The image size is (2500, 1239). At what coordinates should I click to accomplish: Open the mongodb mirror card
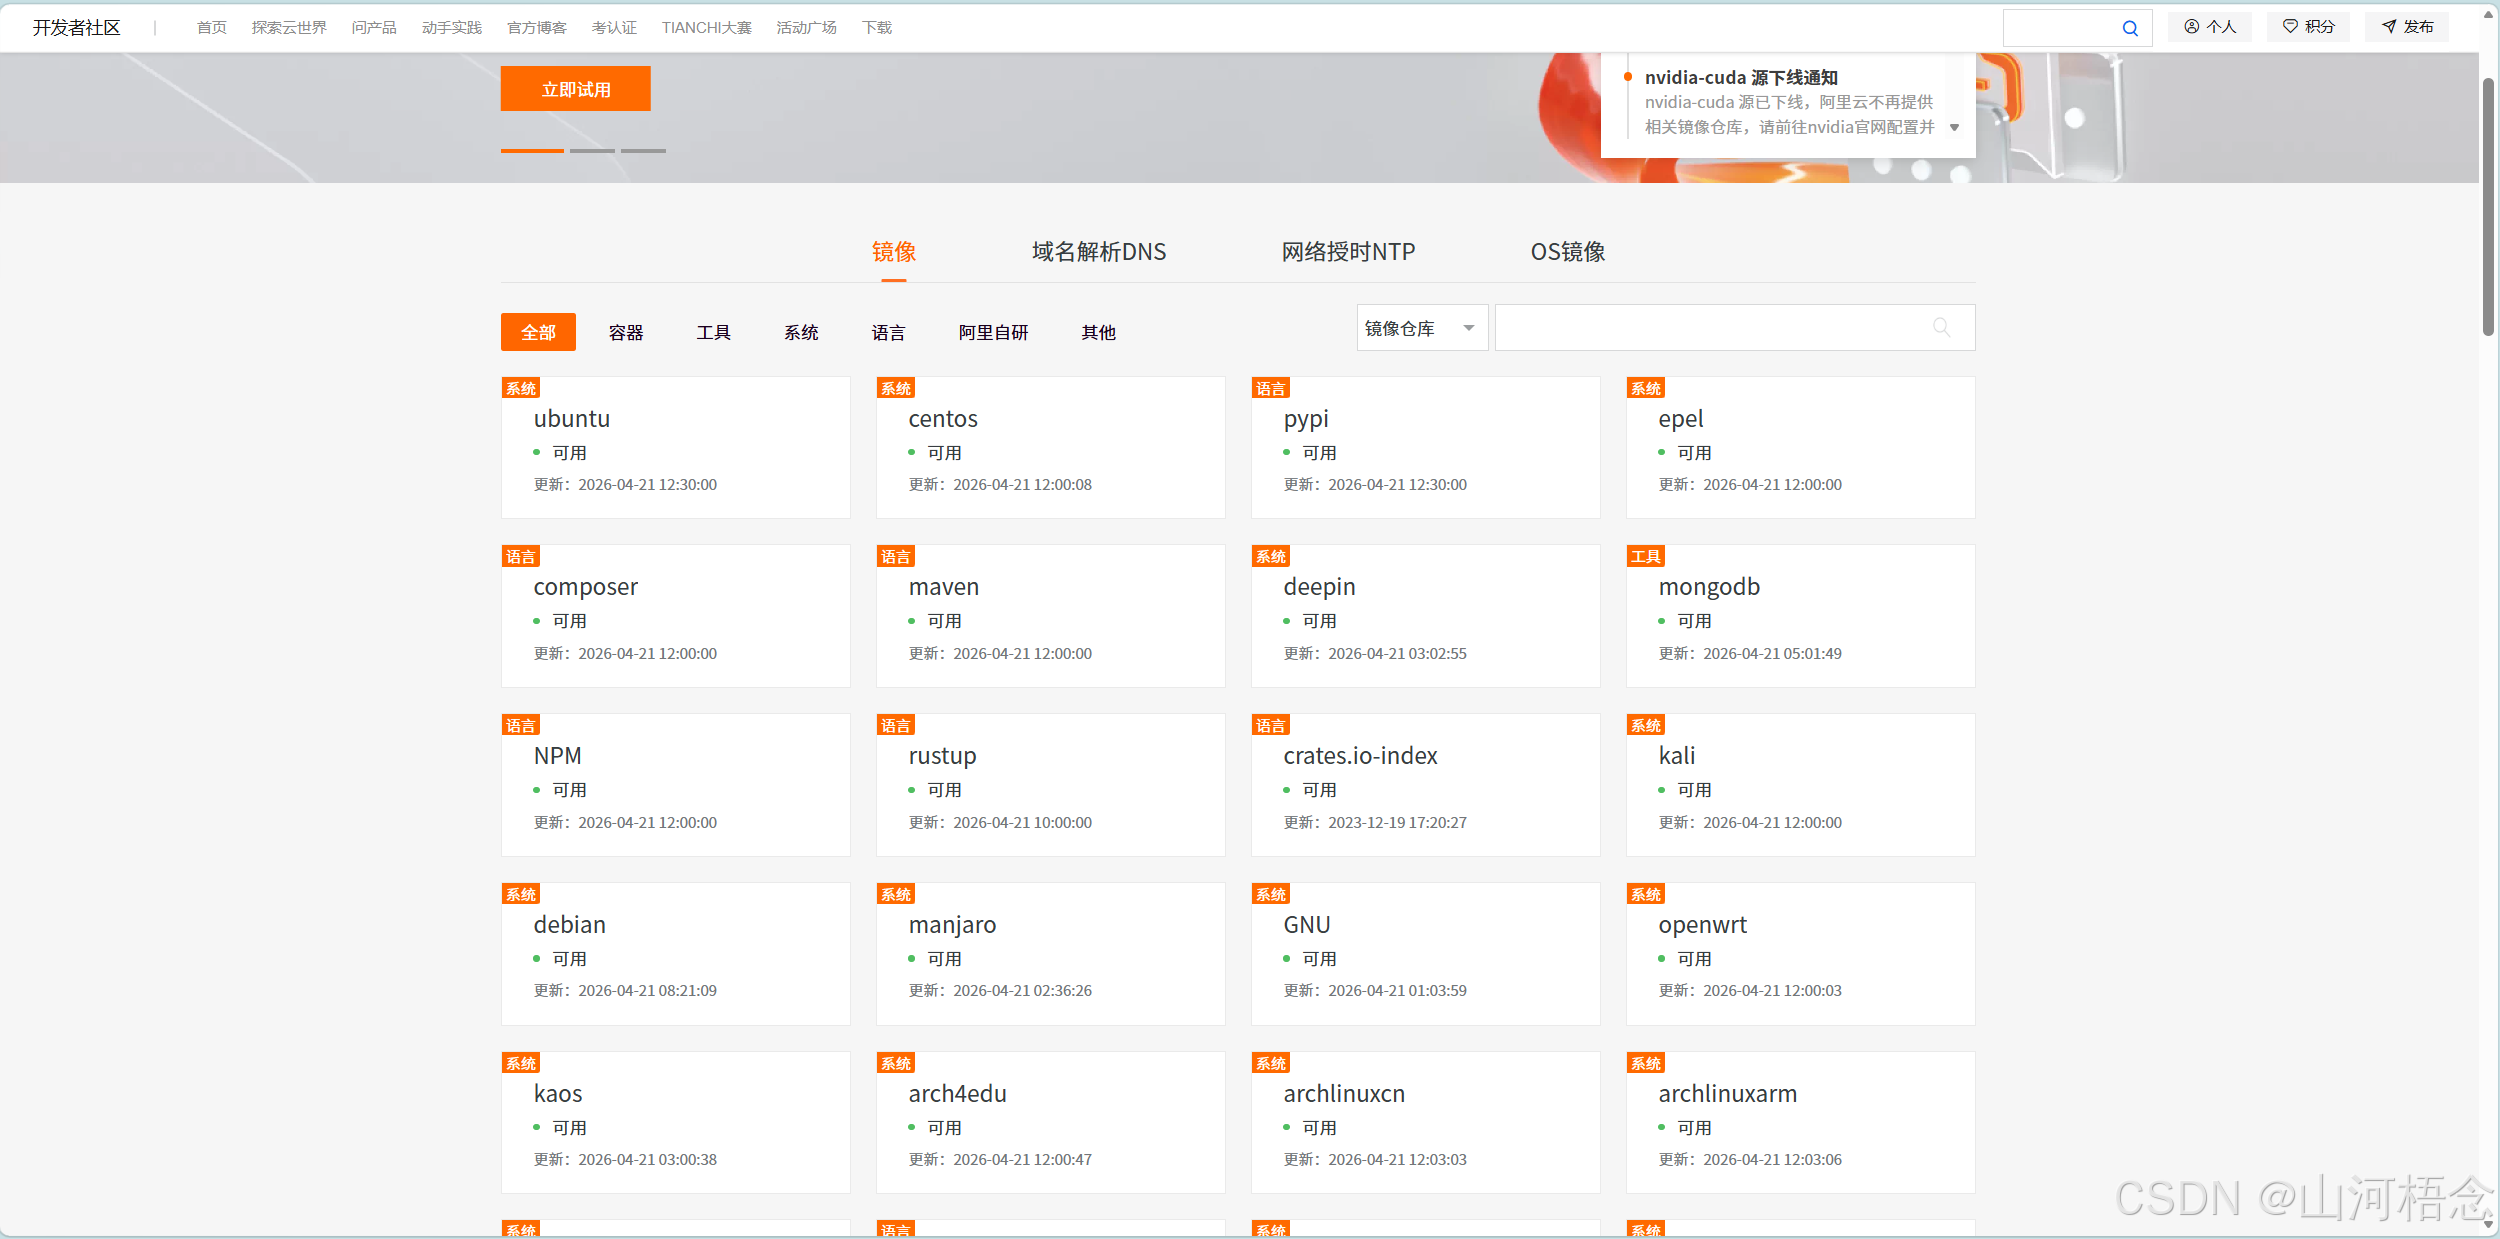pos(1801,616)
